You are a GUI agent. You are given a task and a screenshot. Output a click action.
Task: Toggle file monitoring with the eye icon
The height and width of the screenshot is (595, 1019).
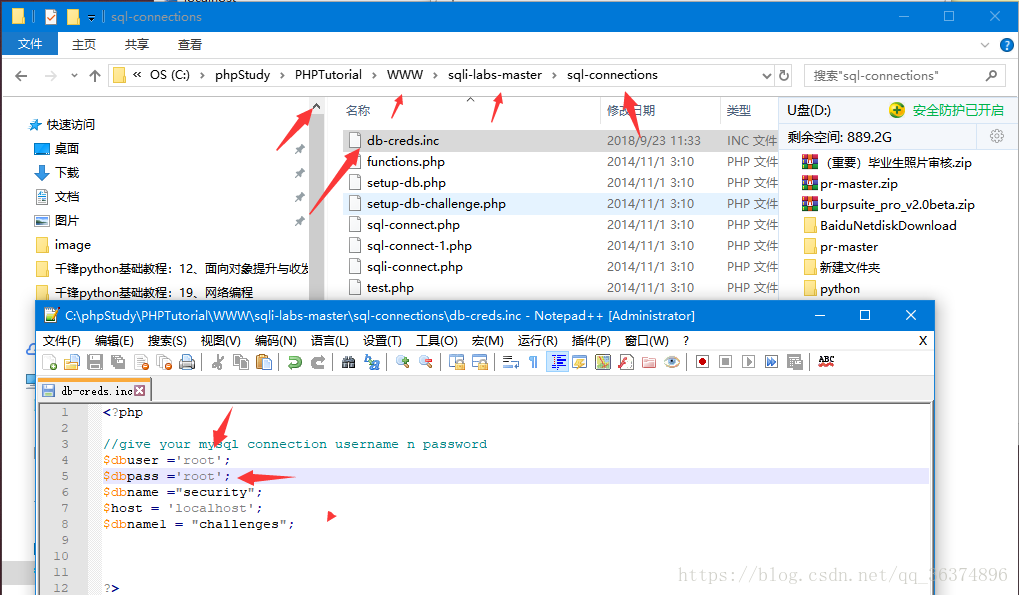(672, 362)
